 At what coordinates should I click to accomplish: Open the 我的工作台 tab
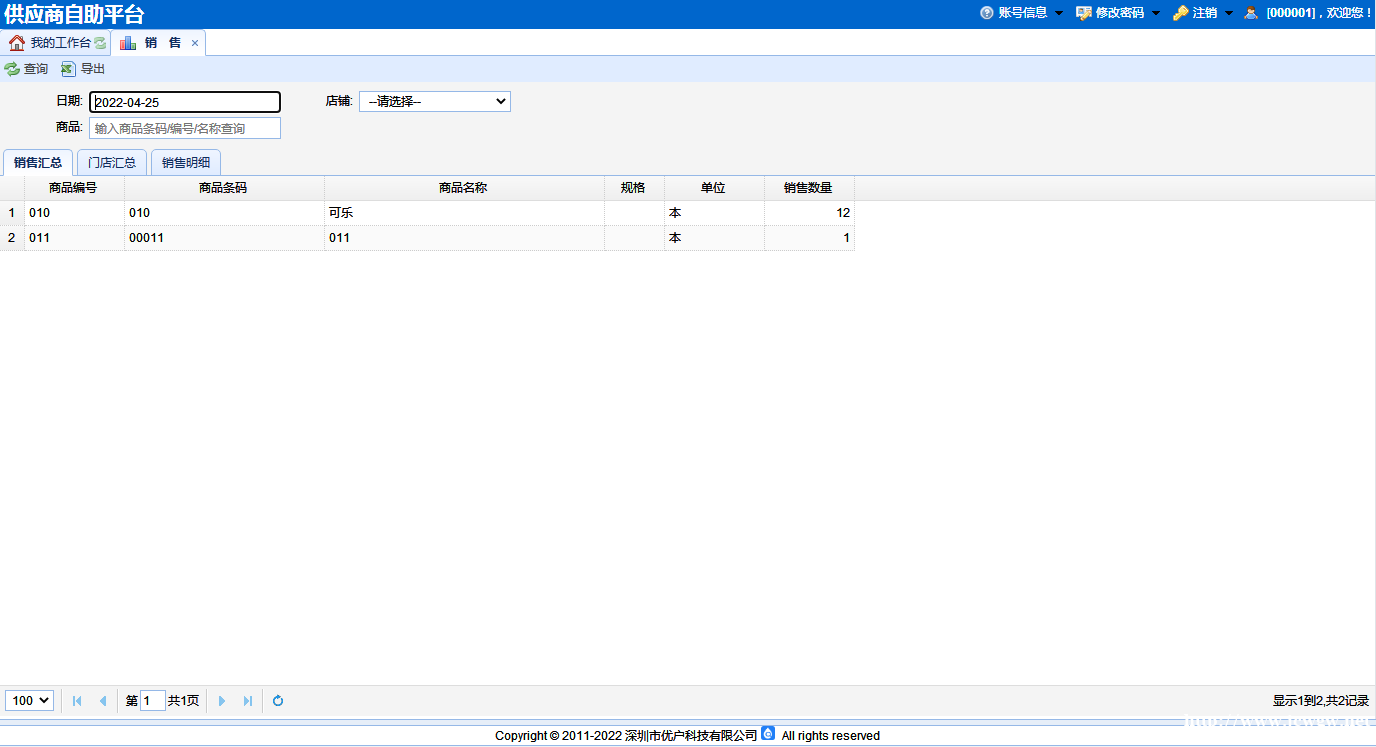(52, 43)
